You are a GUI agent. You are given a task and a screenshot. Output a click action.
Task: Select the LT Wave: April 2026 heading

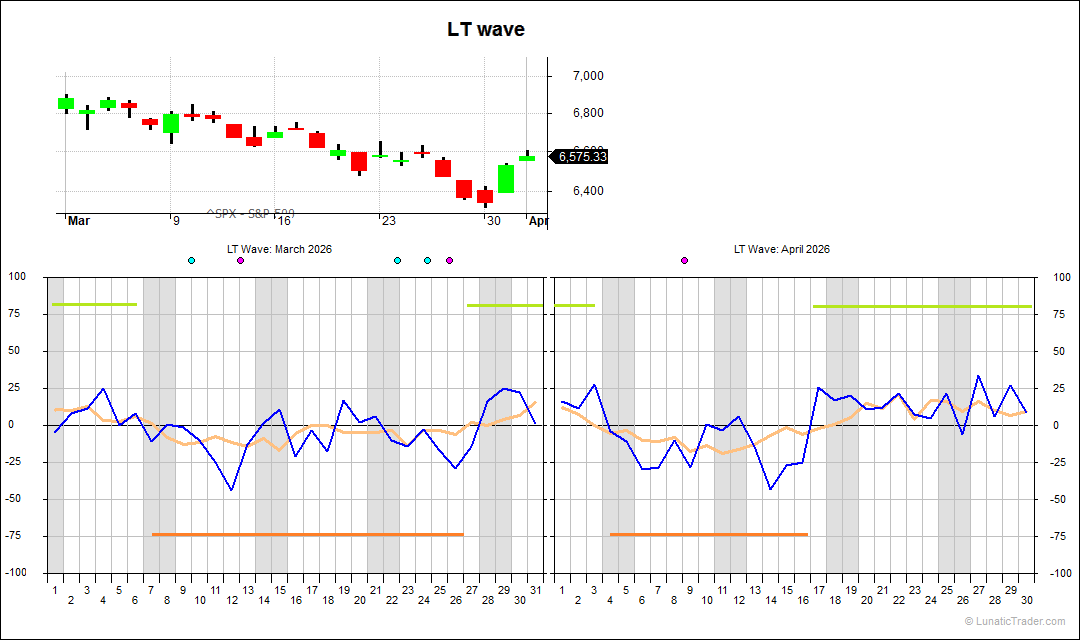click(x=781, y=249)
